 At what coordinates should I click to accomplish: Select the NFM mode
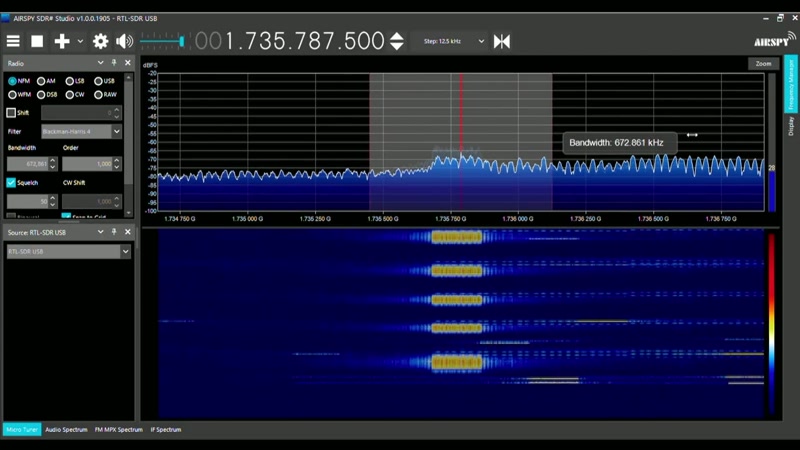pos(18,81)
